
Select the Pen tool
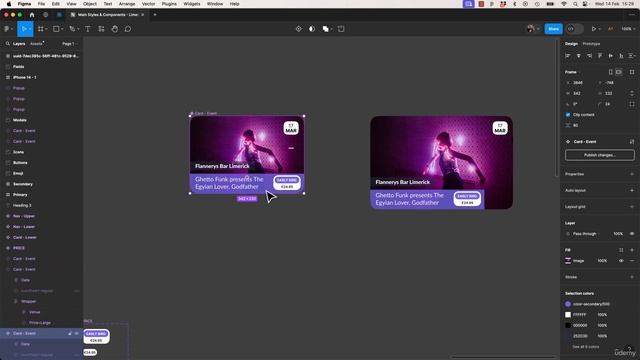point(72,29)
